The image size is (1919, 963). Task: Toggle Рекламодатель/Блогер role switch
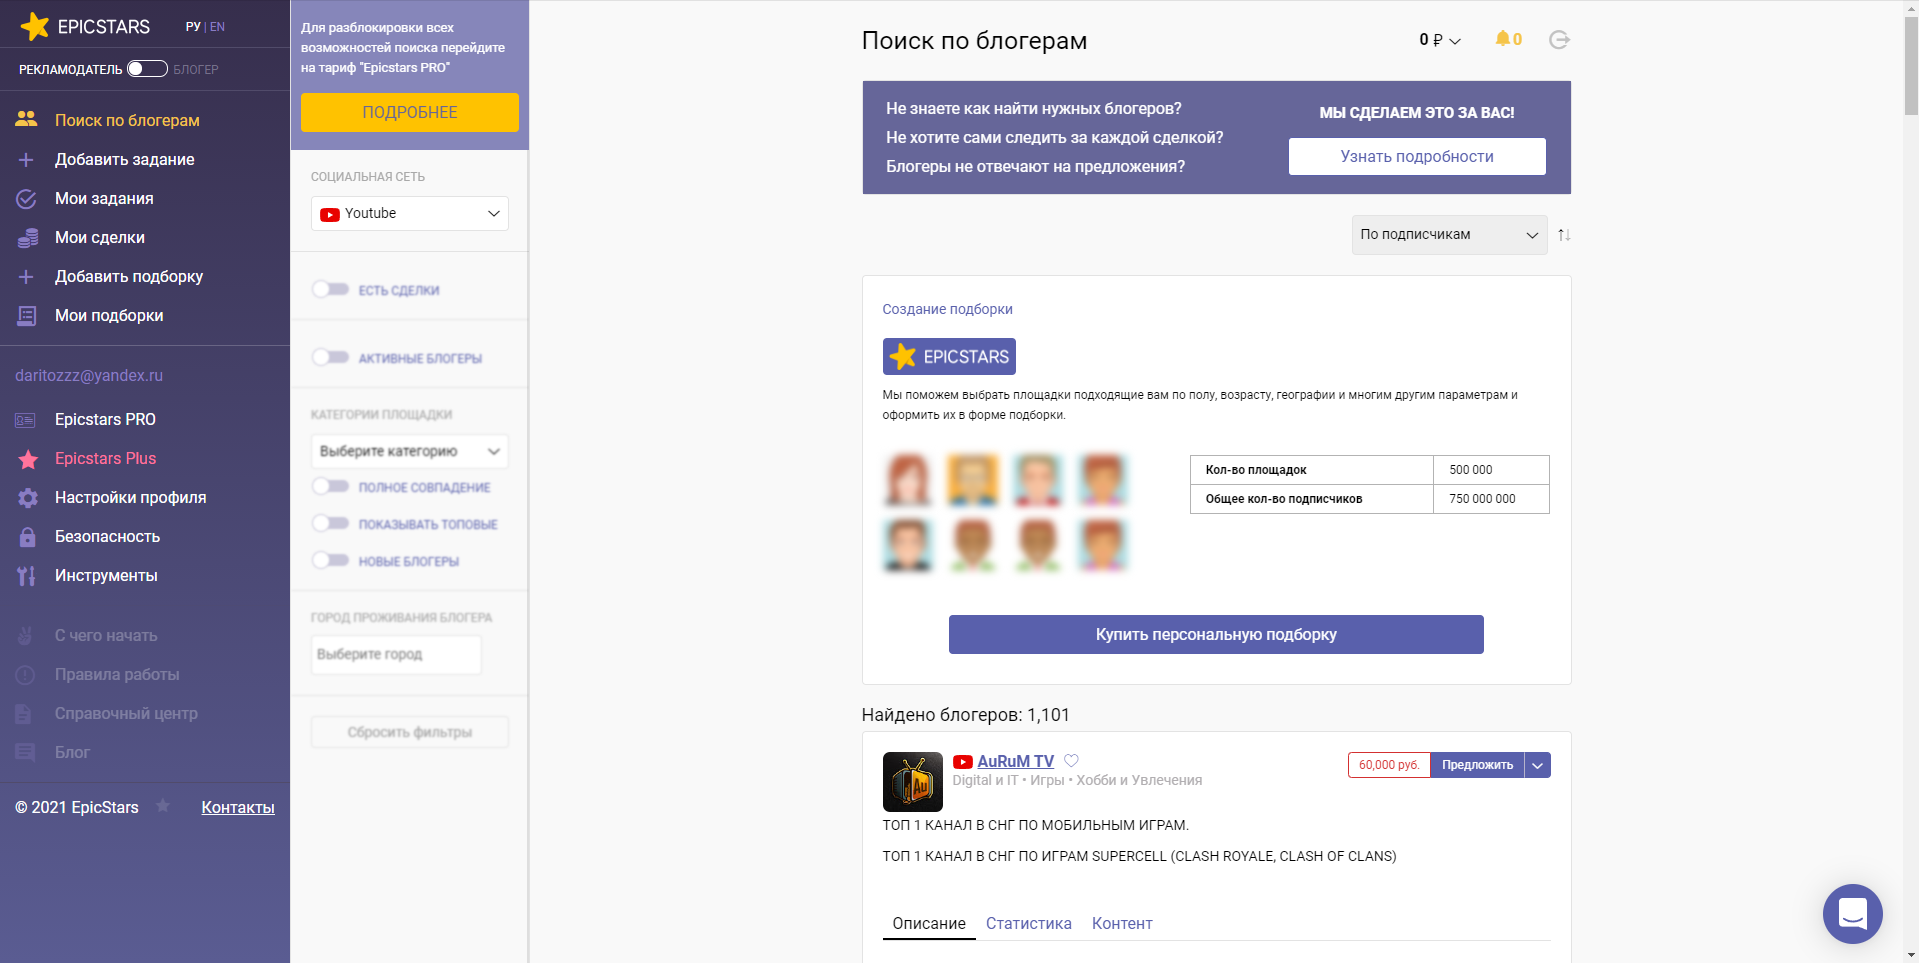coord(147,69)
